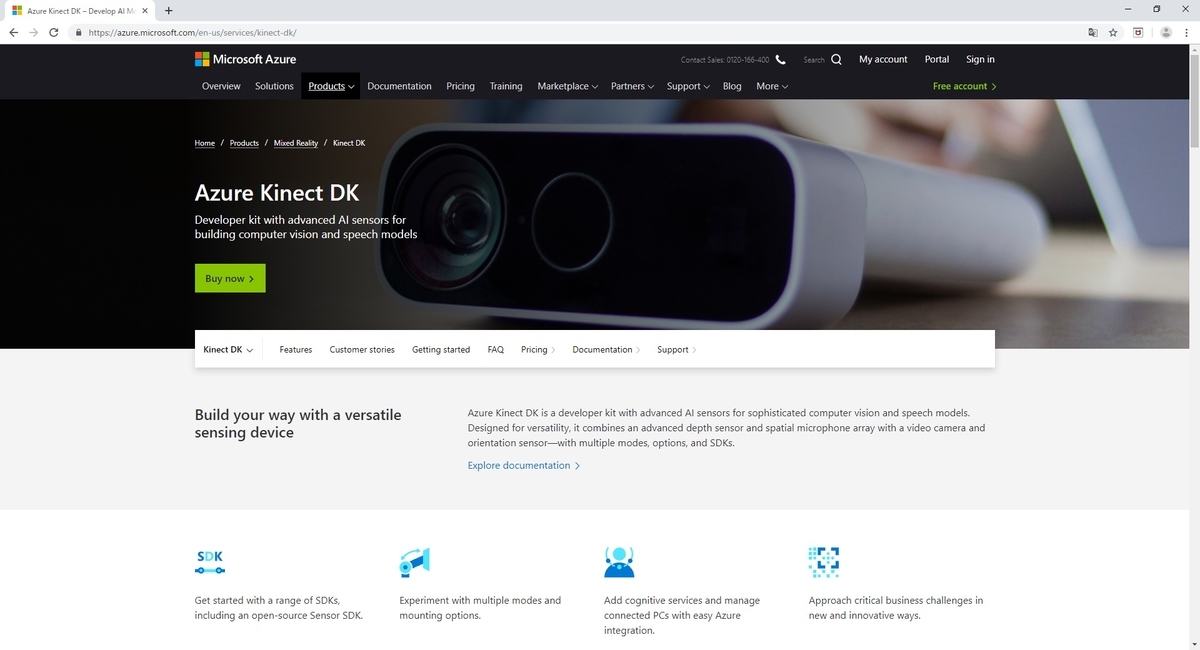Open the Blog nav item

[732, 86]
